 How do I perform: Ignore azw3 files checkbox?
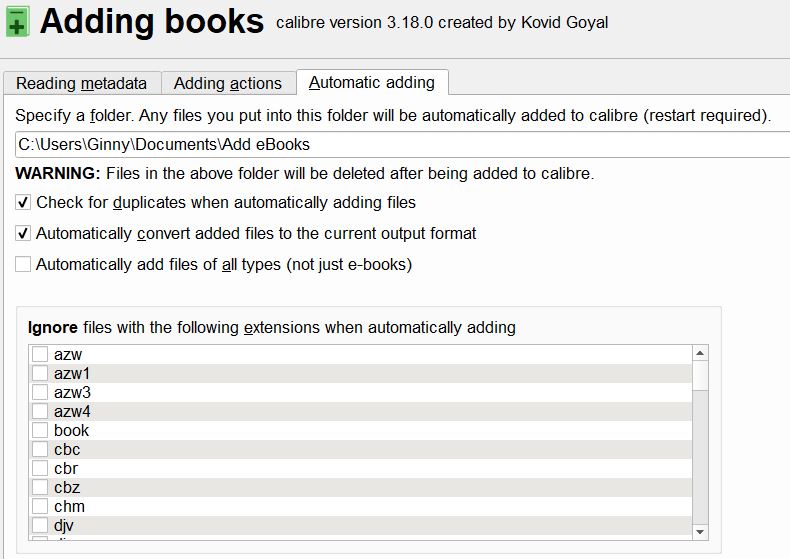point(40,392)
